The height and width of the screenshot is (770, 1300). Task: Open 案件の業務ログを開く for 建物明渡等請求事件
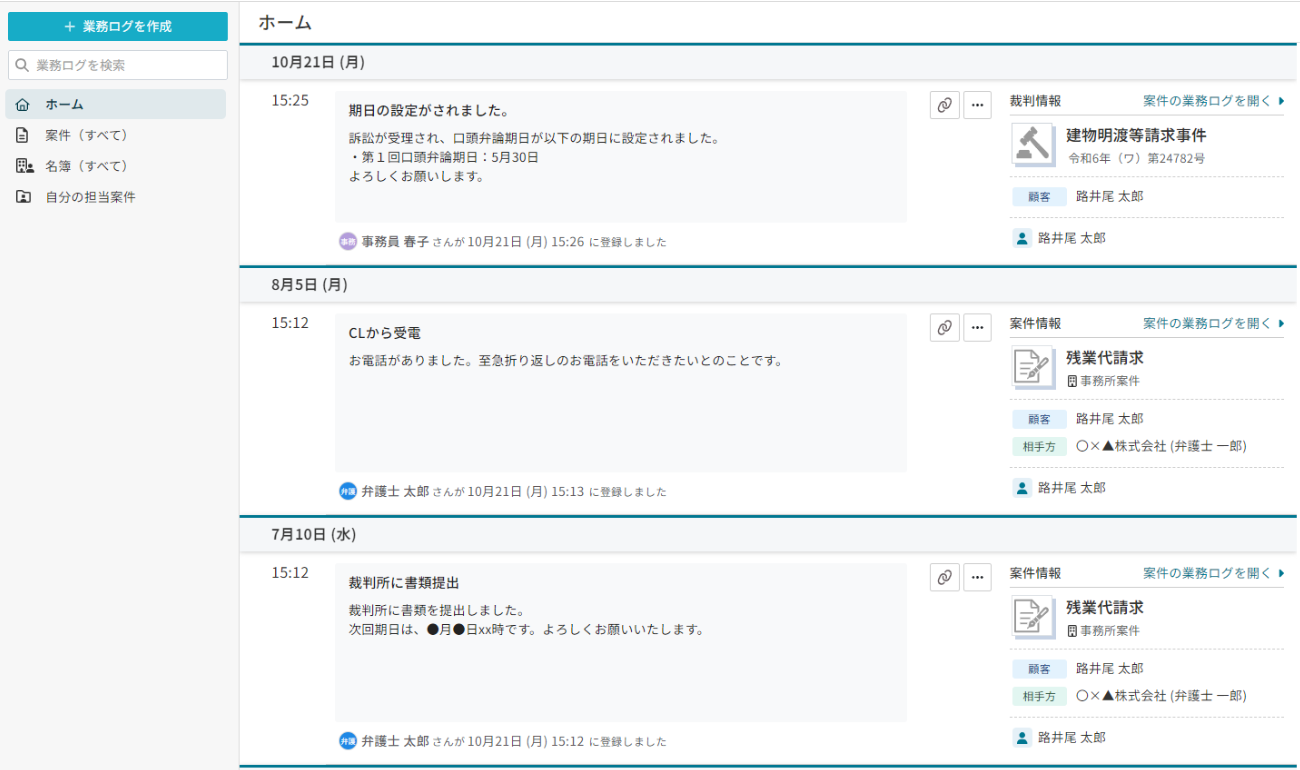(1207, 101)
